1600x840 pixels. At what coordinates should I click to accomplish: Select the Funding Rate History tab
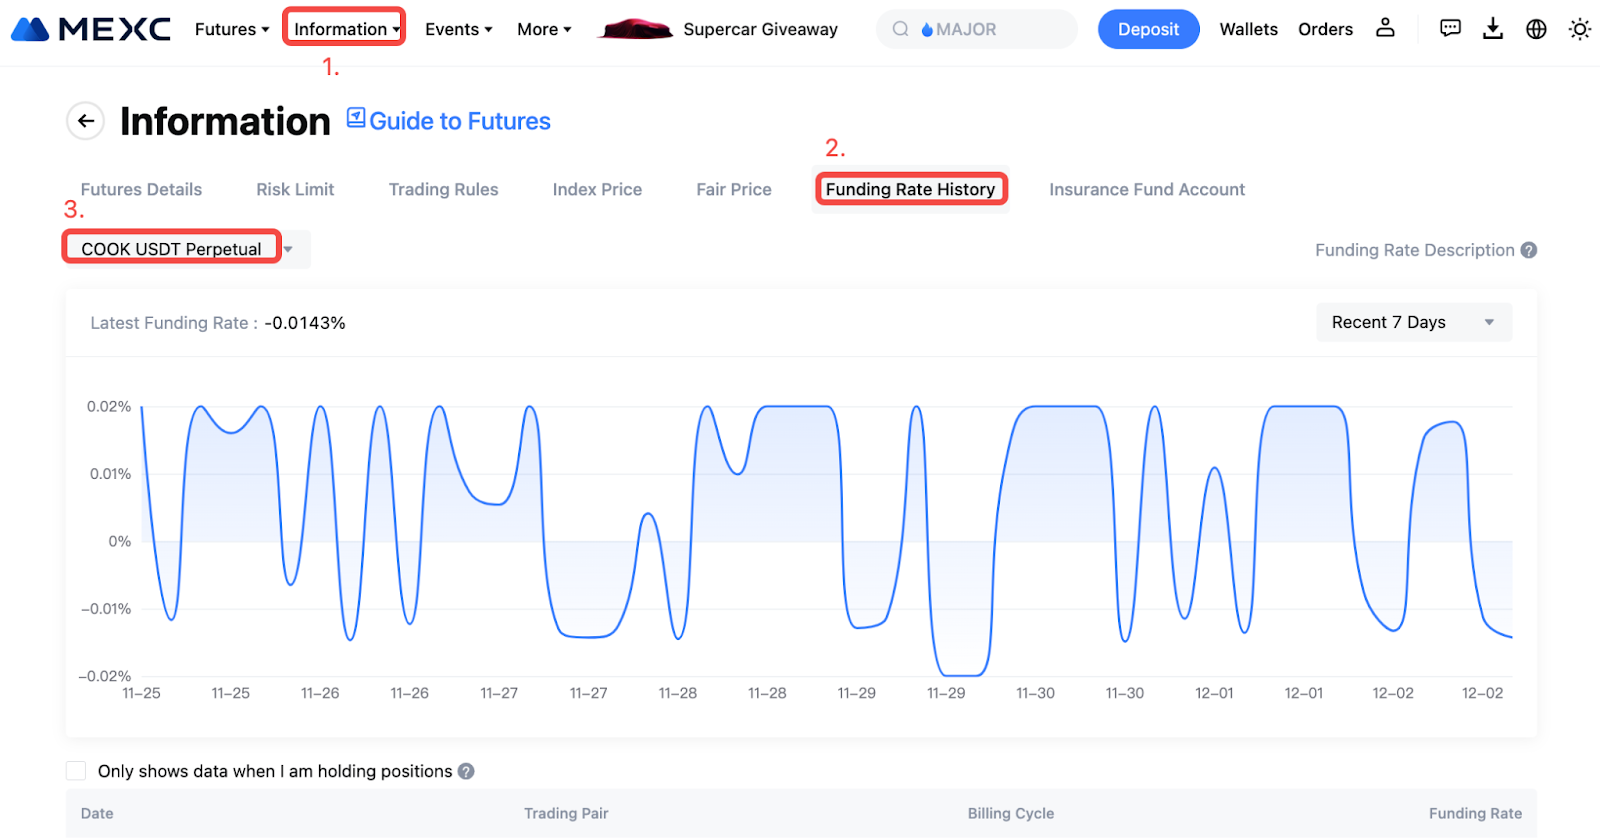910,189
